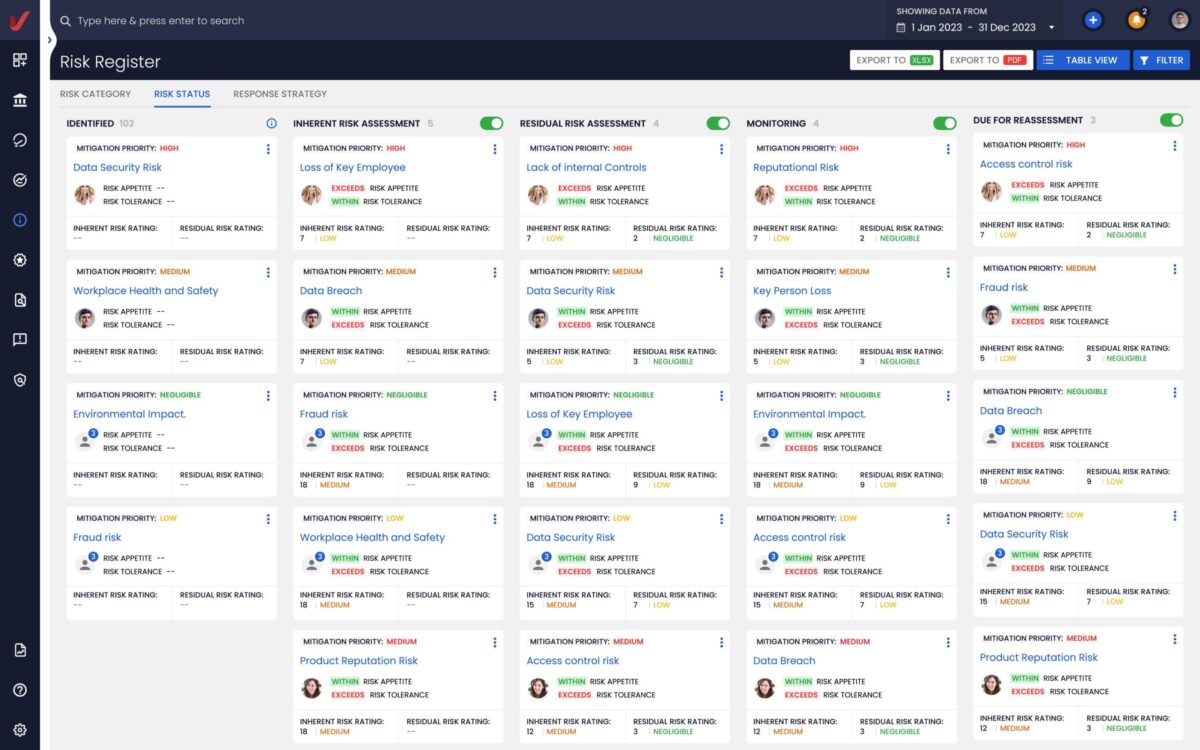
Task: Open the Workplace Health and Safety risk link
Action: click(145, 291)
